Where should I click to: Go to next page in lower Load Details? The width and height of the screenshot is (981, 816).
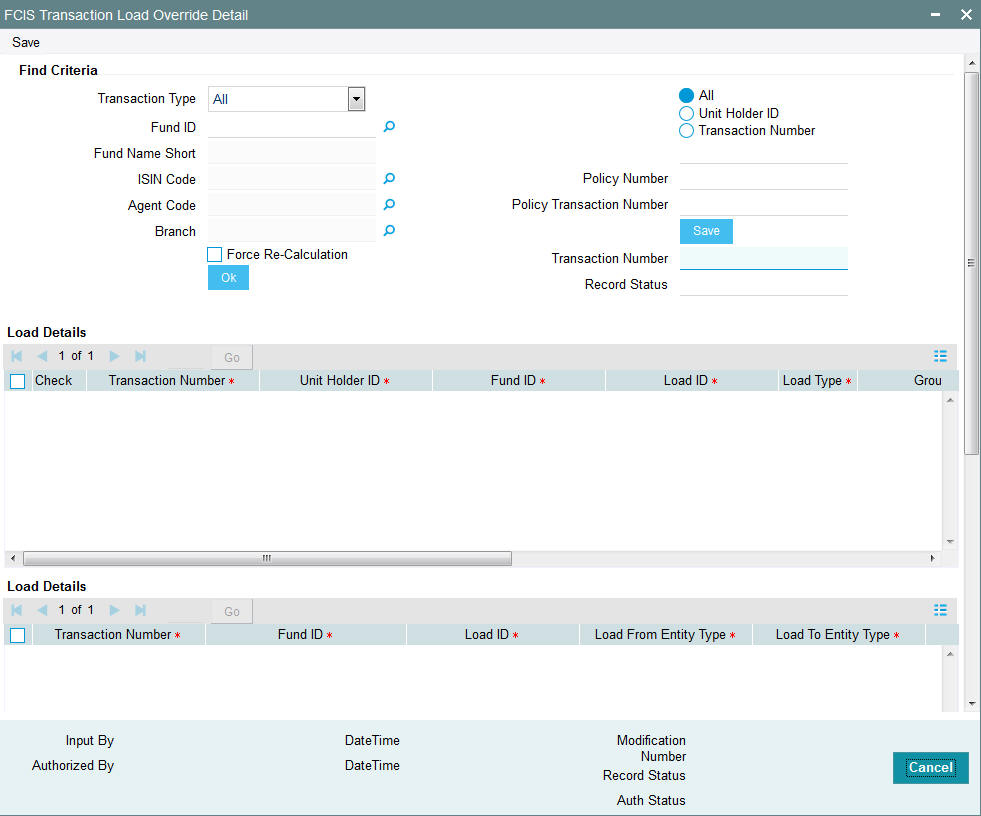114,610
